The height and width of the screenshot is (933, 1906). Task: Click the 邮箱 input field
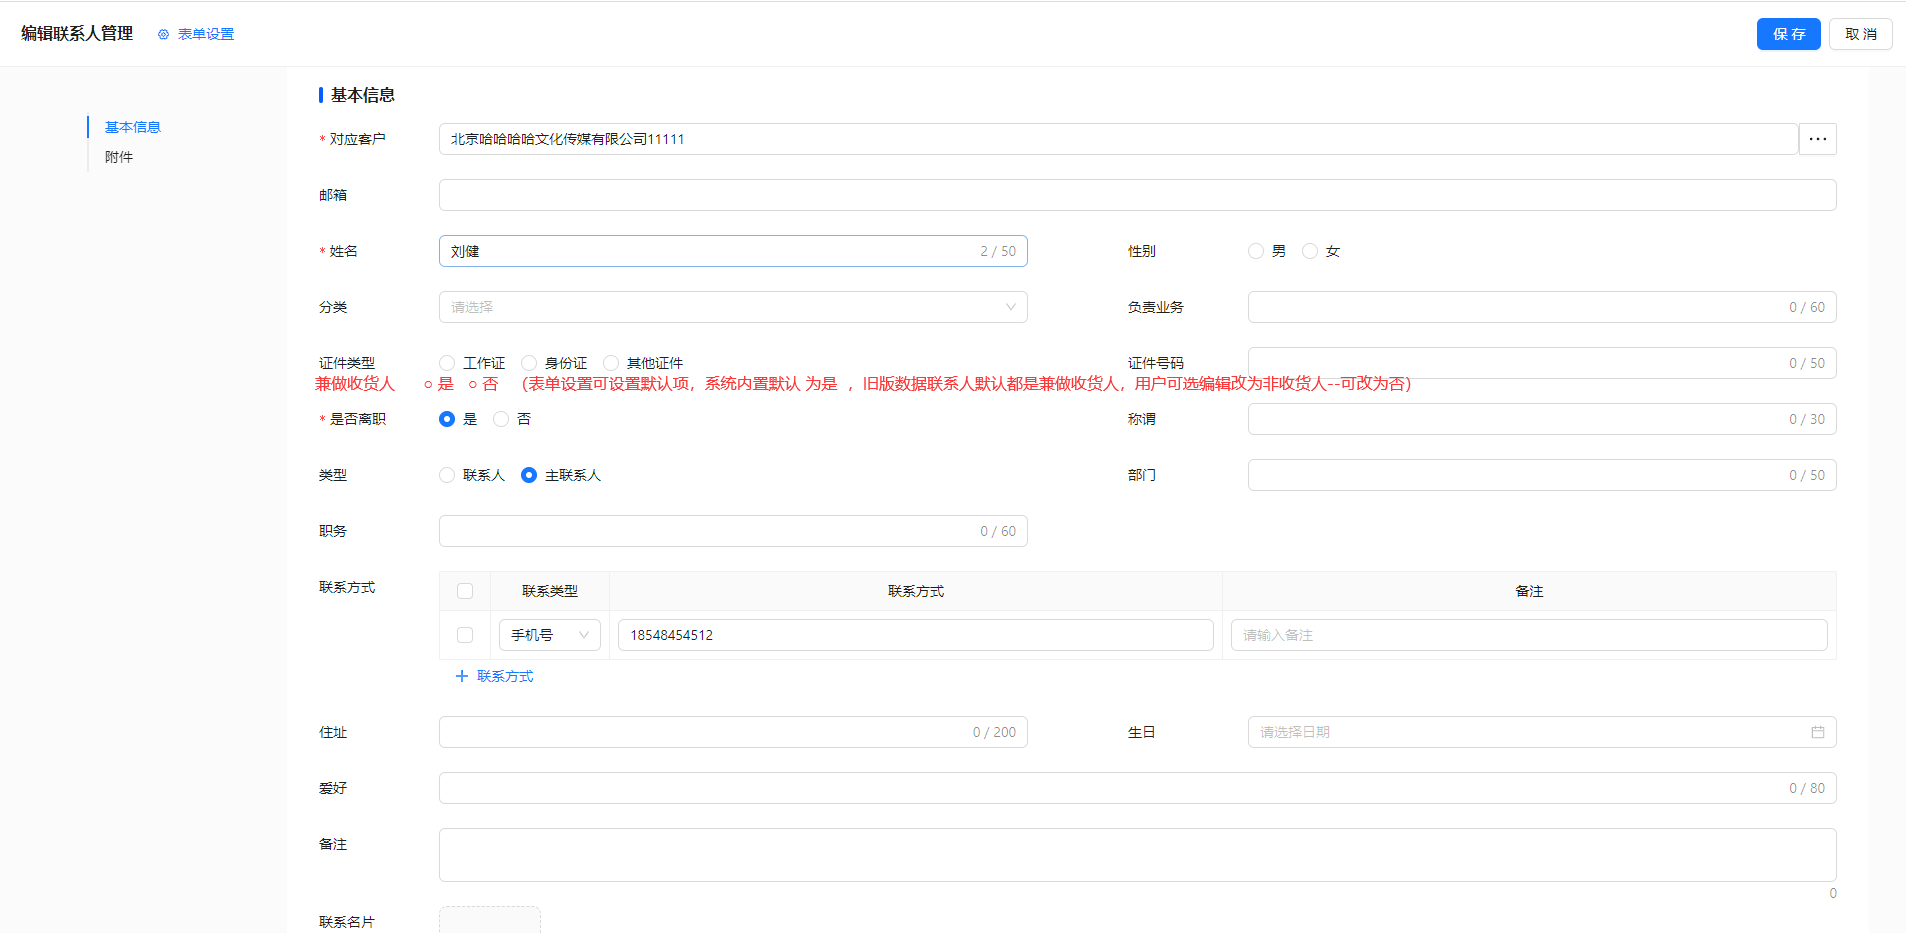coord(1138,195)
